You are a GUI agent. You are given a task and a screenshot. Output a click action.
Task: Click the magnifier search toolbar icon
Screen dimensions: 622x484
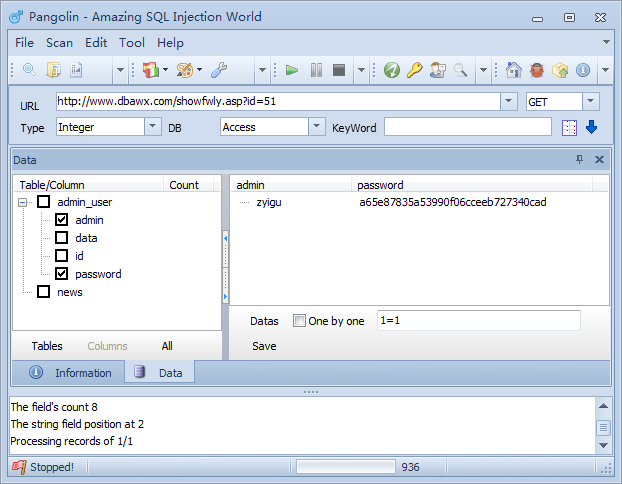pos(29,70)
